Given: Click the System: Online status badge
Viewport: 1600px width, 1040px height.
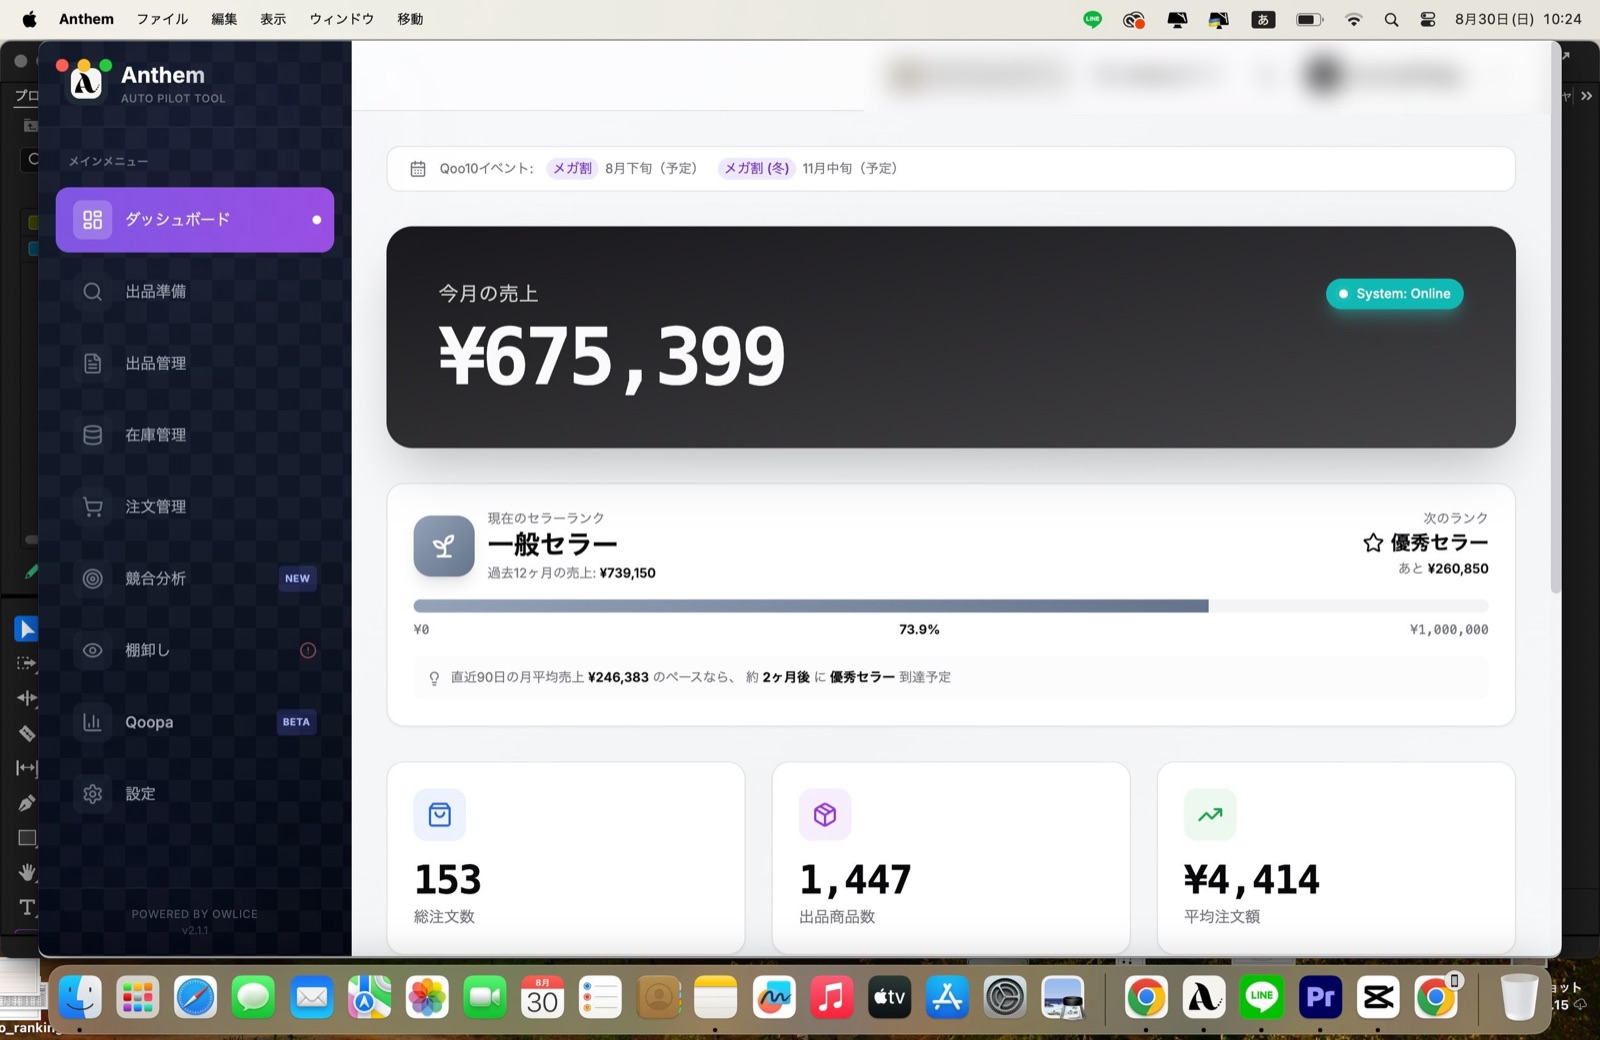Looking at the screenshot, I should (1394, 294).
